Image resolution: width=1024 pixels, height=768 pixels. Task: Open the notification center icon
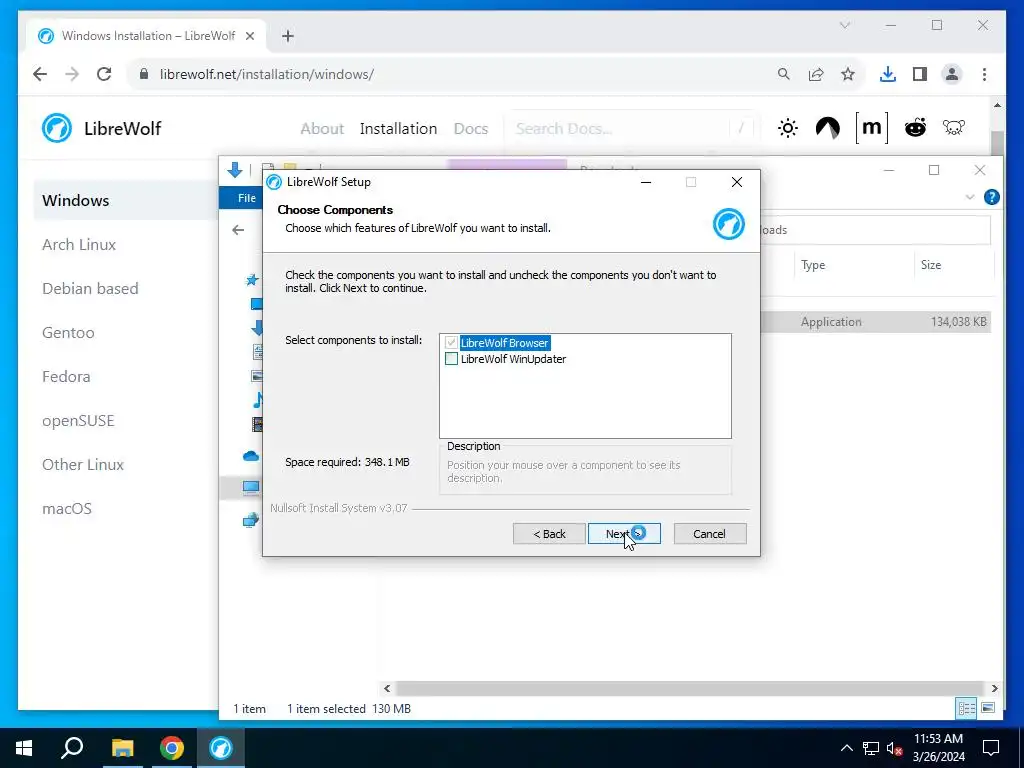pyautogui.click(x=991, y=748)
